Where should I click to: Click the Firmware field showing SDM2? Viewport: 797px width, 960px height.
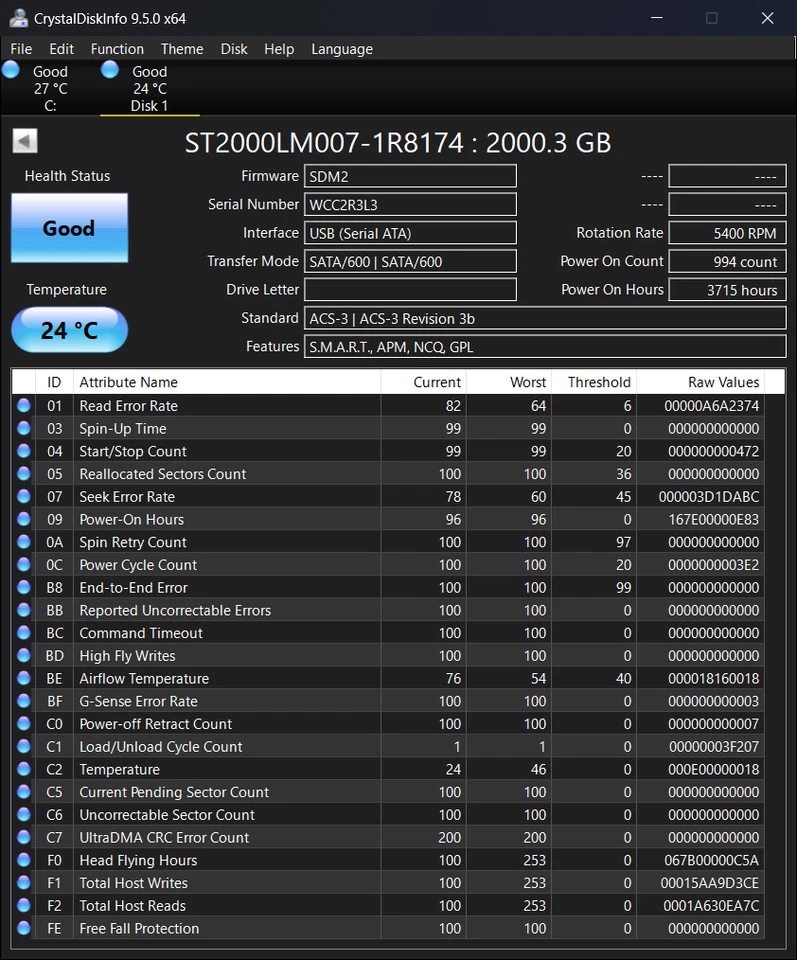[x=410, y=176]
